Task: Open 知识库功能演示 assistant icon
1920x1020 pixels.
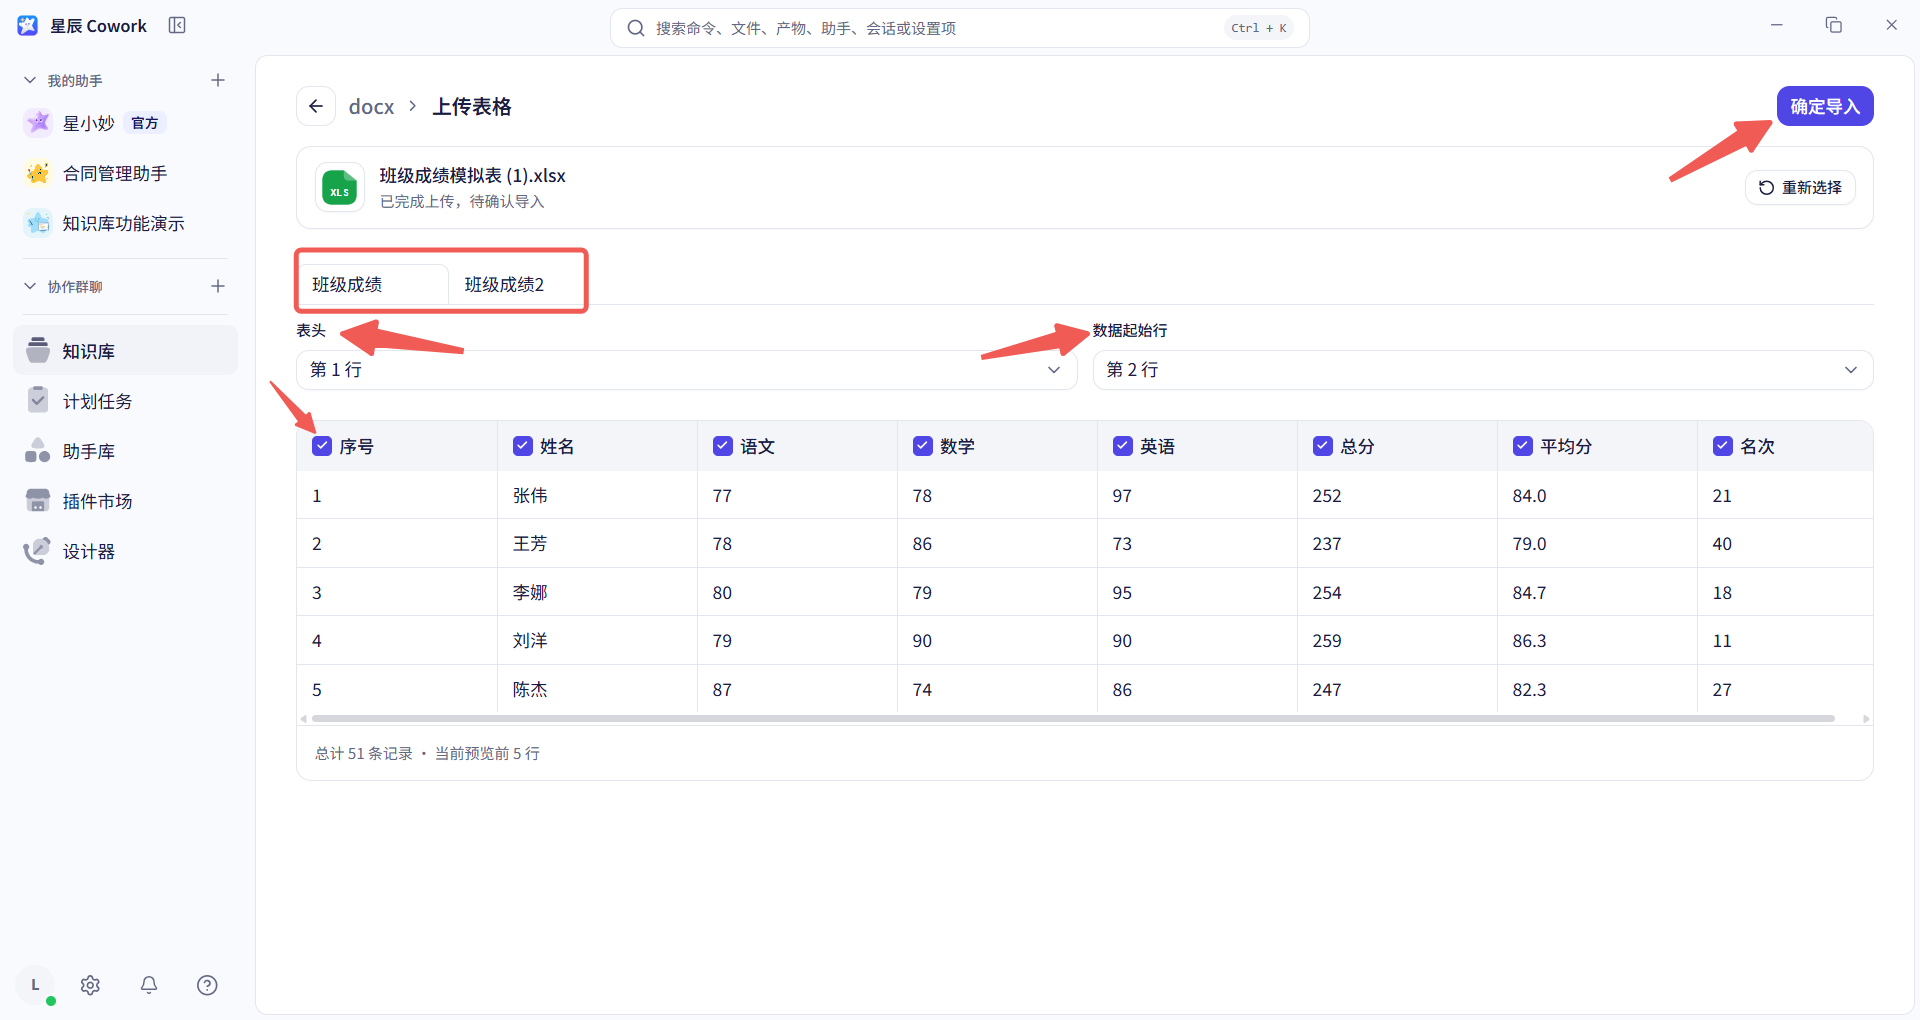Action: click(38, 223)
